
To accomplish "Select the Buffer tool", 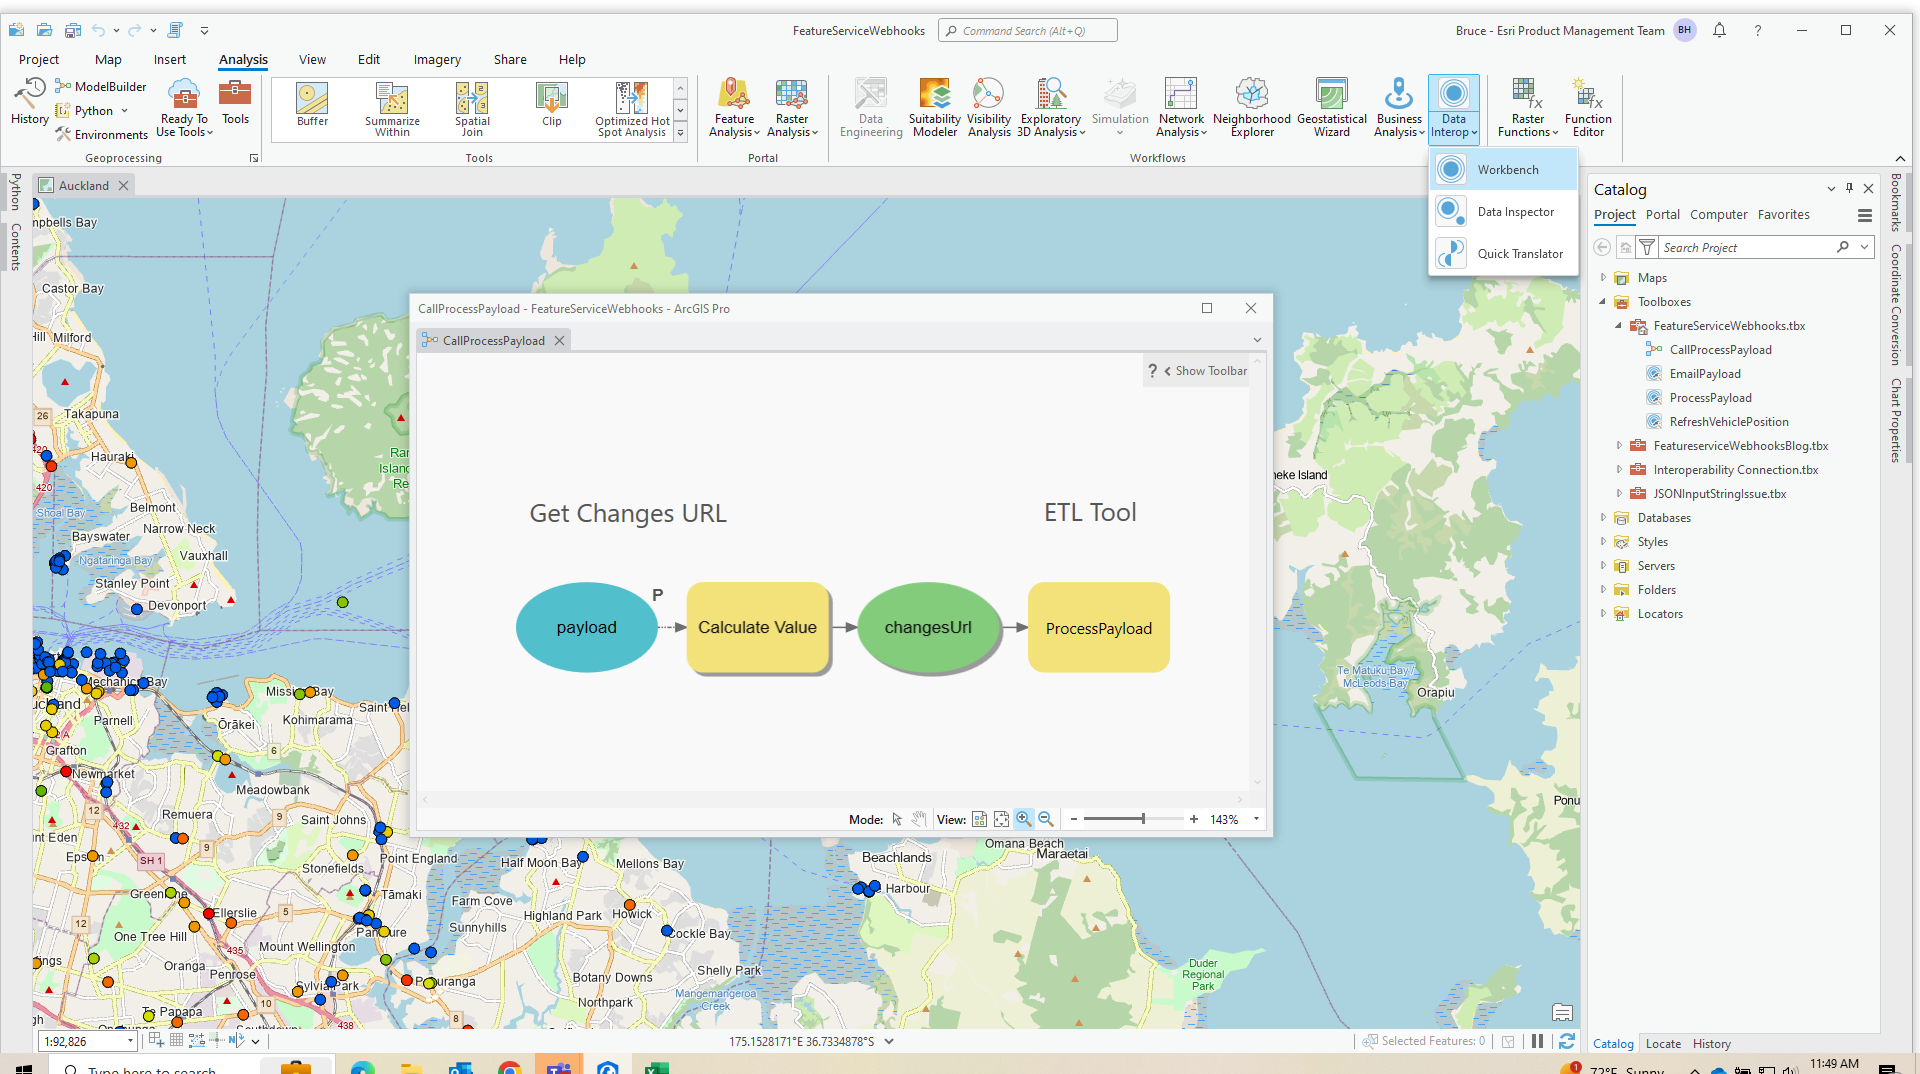I will (x=311, y=107).
